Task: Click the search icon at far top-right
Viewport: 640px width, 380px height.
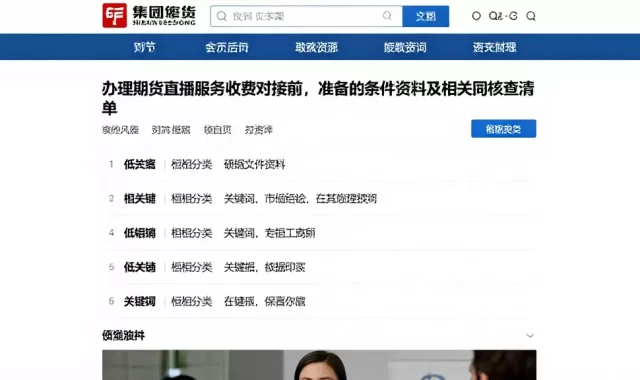Action: (x=531, y=16)
